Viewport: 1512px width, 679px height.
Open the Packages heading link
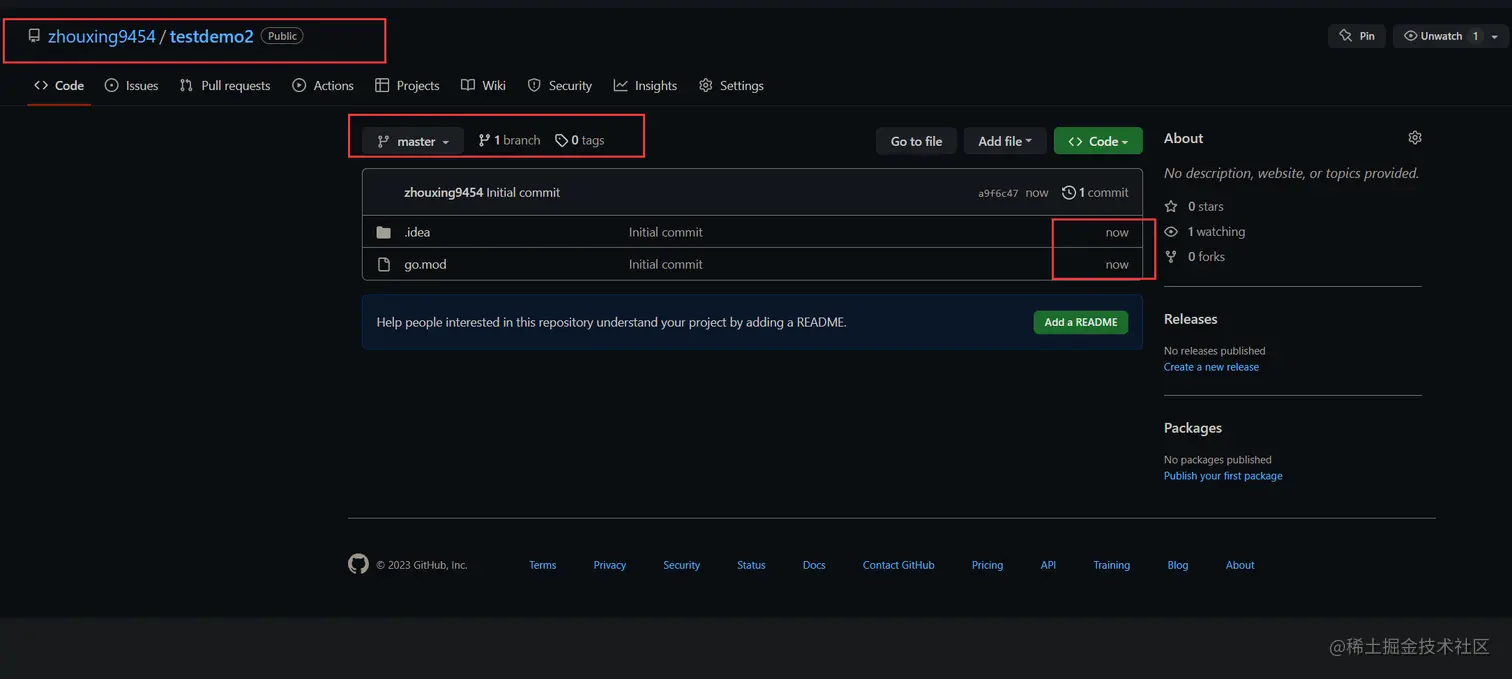(1193, 428)
